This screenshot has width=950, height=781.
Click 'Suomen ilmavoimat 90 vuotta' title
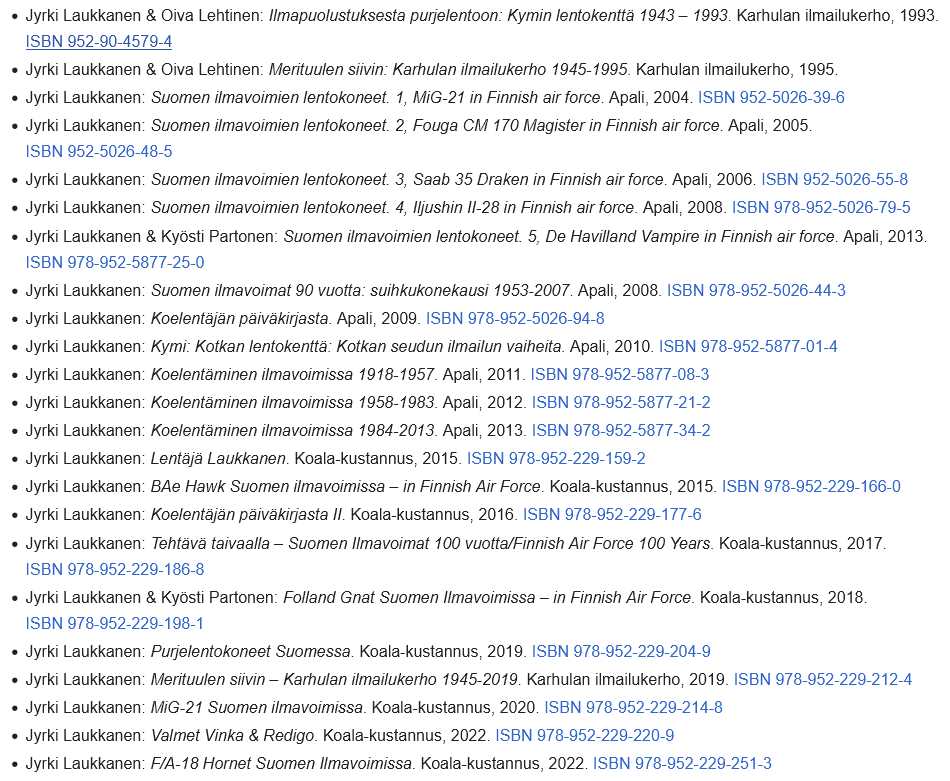coord(257,290)
